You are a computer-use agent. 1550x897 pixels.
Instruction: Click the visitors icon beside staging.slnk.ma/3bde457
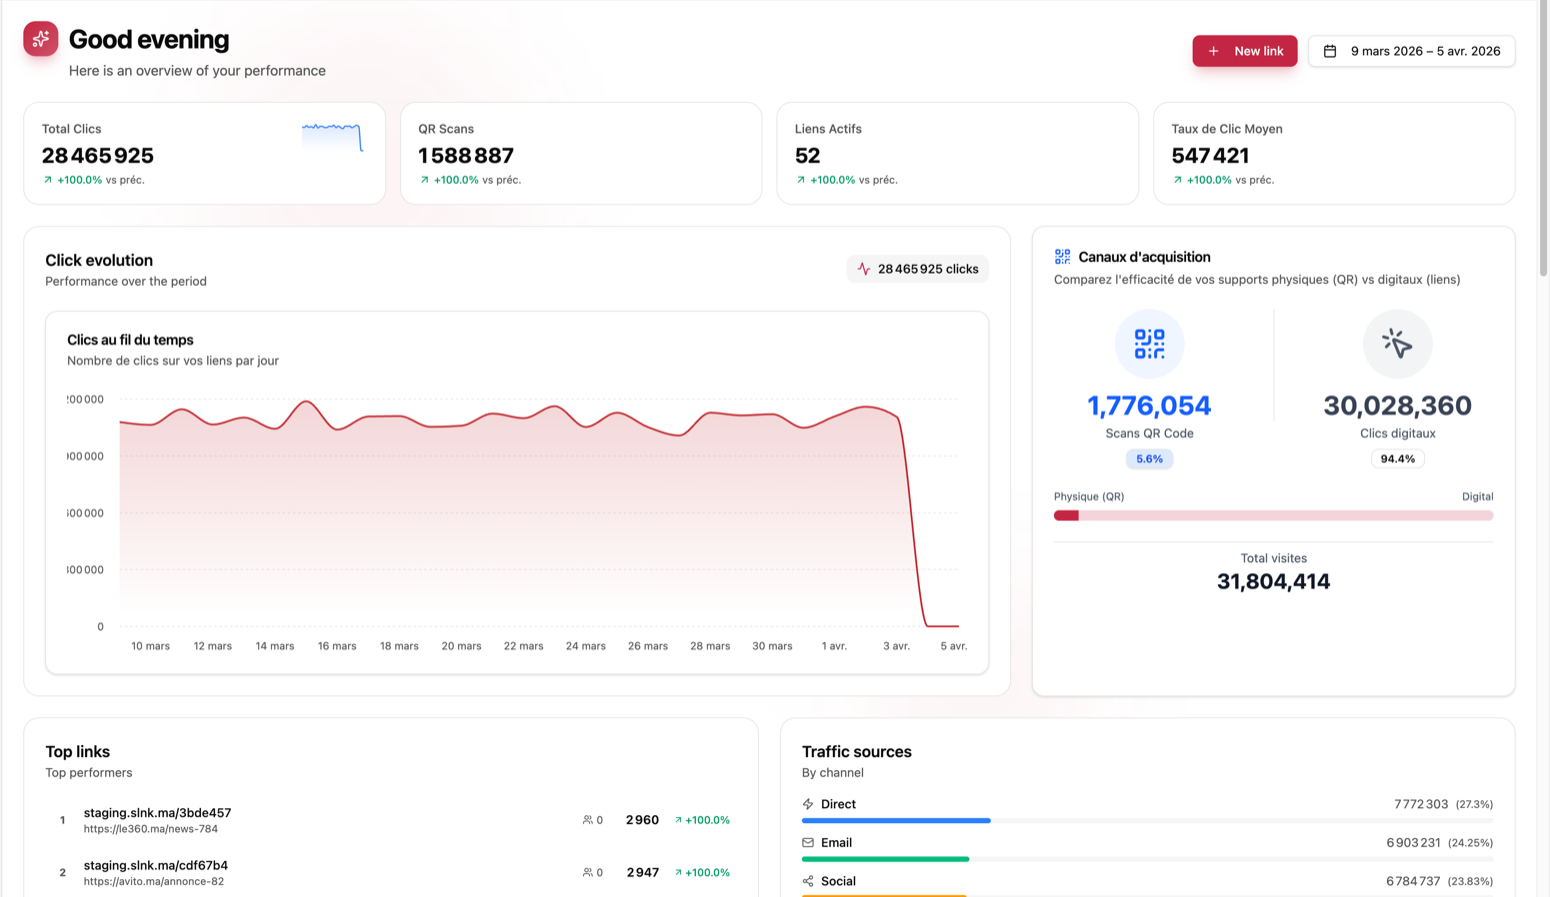pos(588,819)
